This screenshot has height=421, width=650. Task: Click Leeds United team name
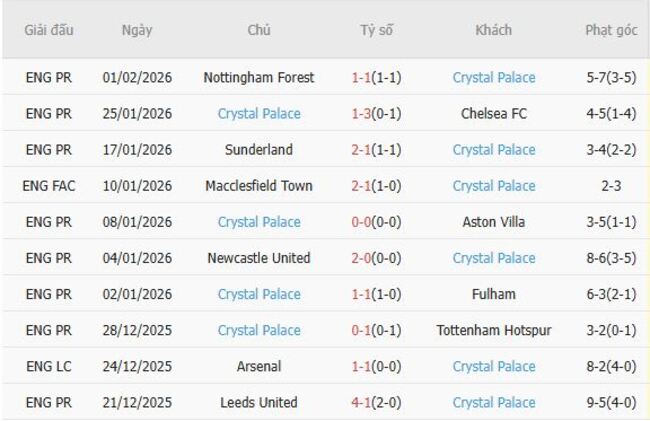coord(259,402)
